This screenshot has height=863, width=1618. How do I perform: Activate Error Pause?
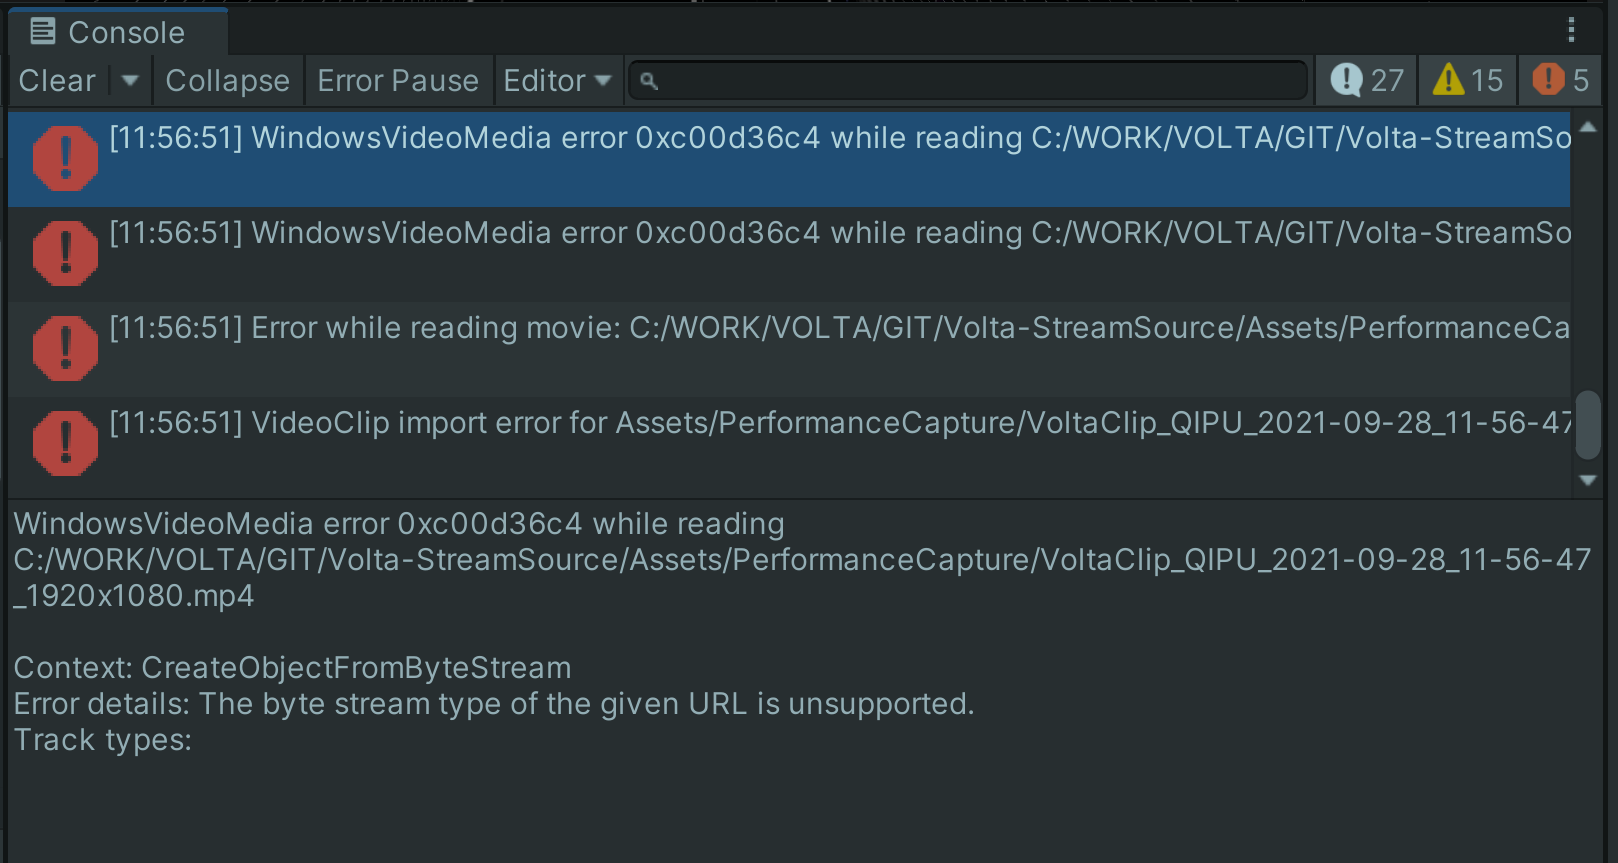pyautogui.click(x=398, y=80)
